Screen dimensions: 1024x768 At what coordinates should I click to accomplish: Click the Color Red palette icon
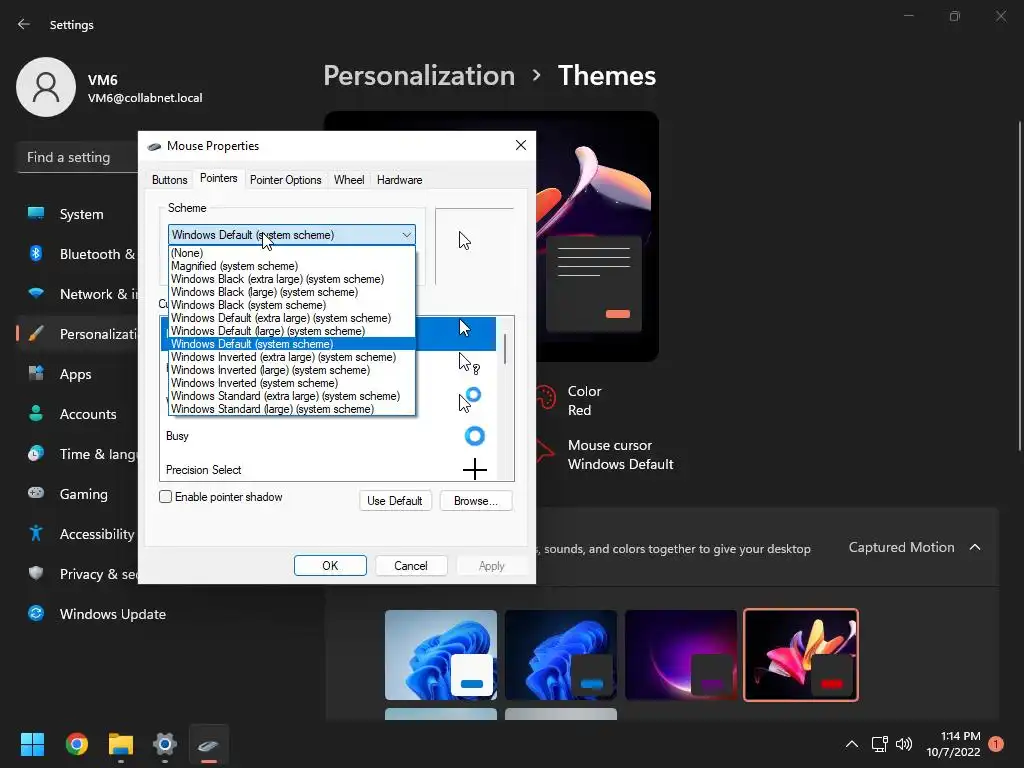coord(545,397)
